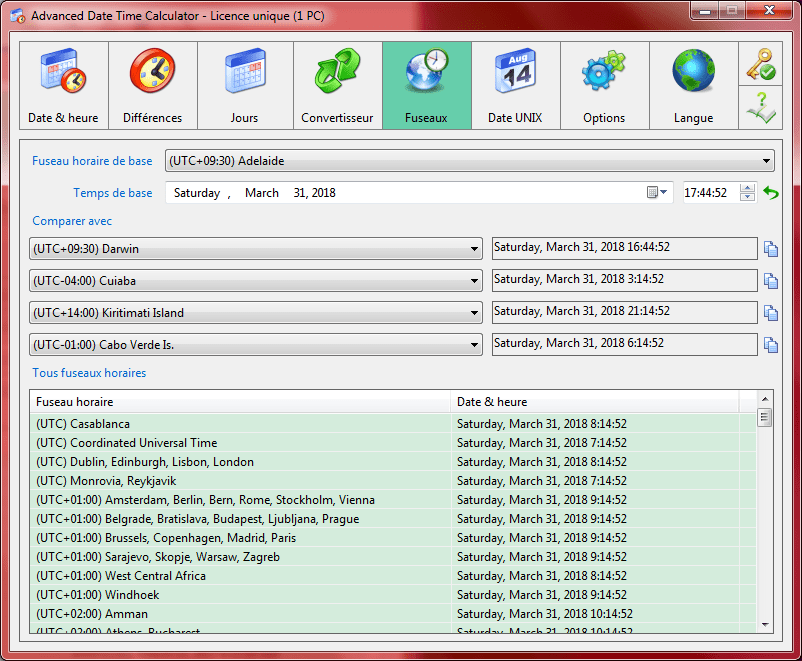Open the Date & heure calculator tab

[x=64, y=85]
